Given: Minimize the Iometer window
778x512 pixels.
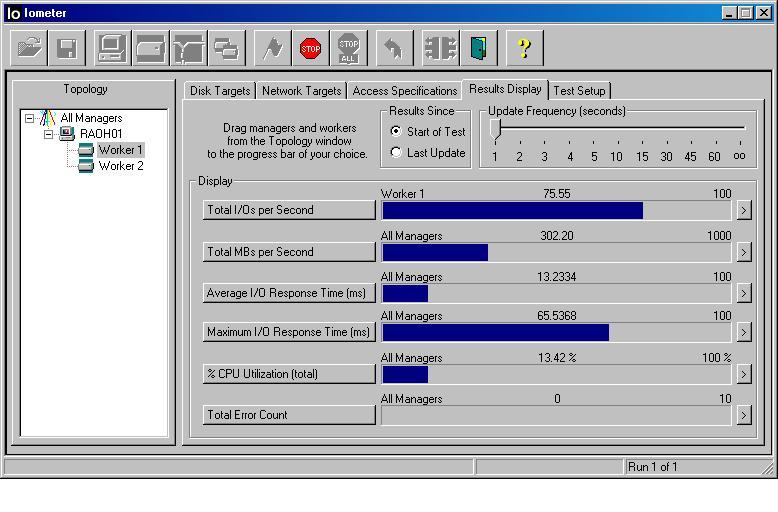Looking at the screenshot, I should pyautogui.click(x=728, y=13).
